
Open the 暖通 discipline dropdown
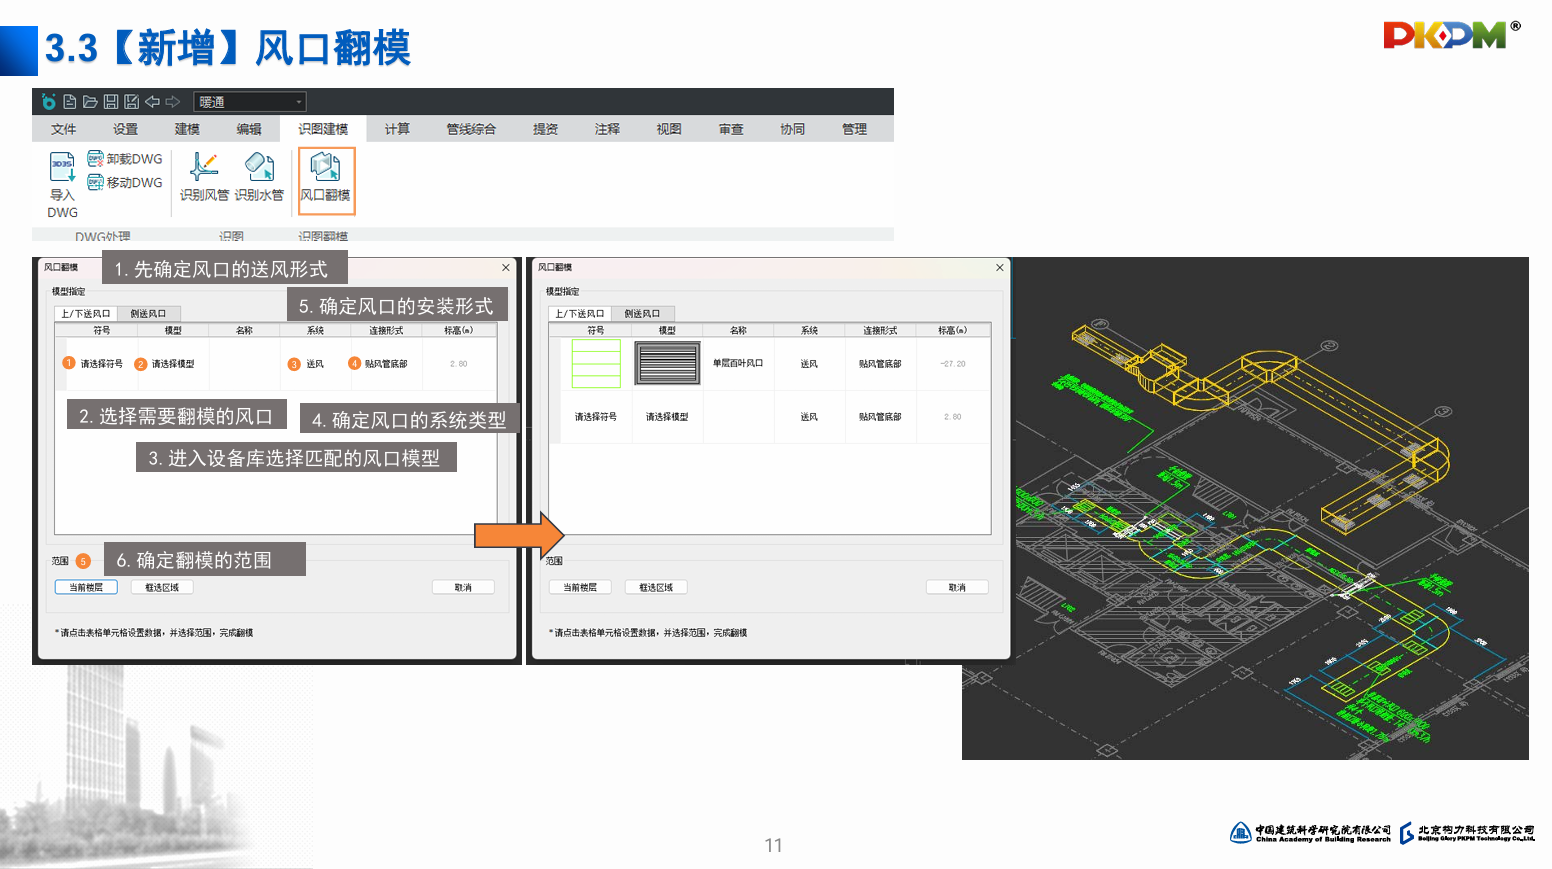click(250, 102)
